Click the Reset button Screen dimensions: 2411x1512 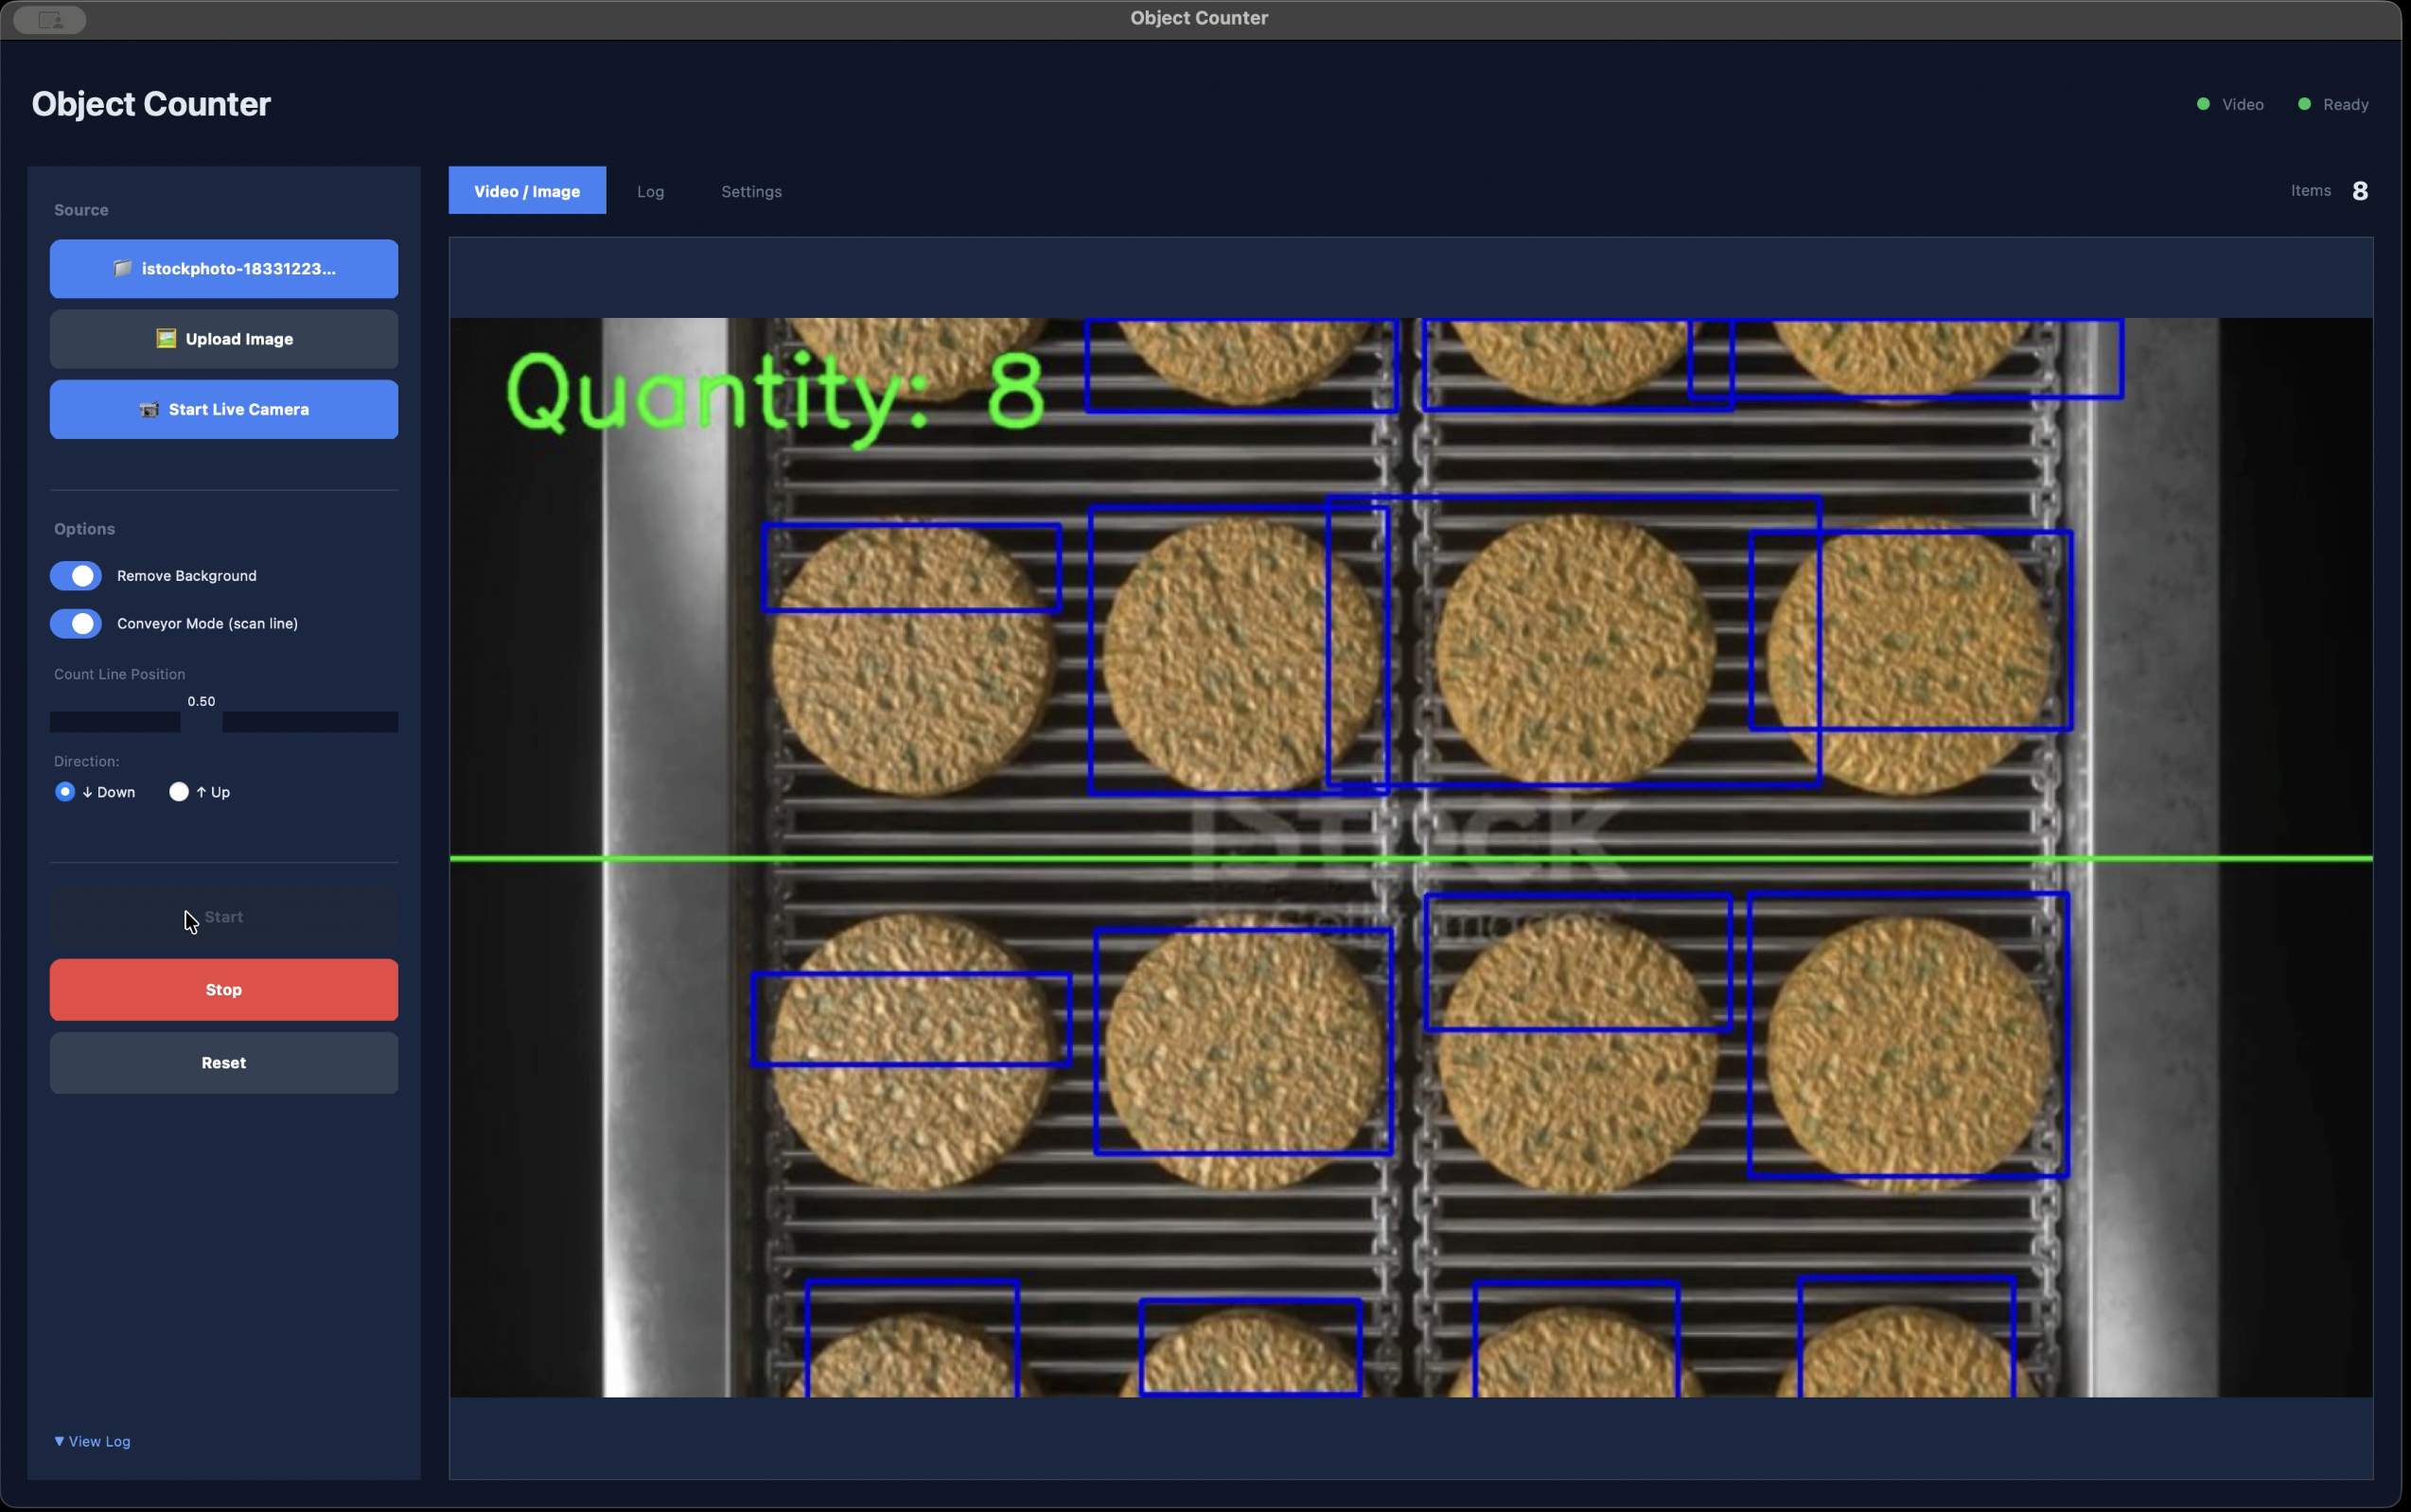pyautogui.click(x=224, y=1062)
